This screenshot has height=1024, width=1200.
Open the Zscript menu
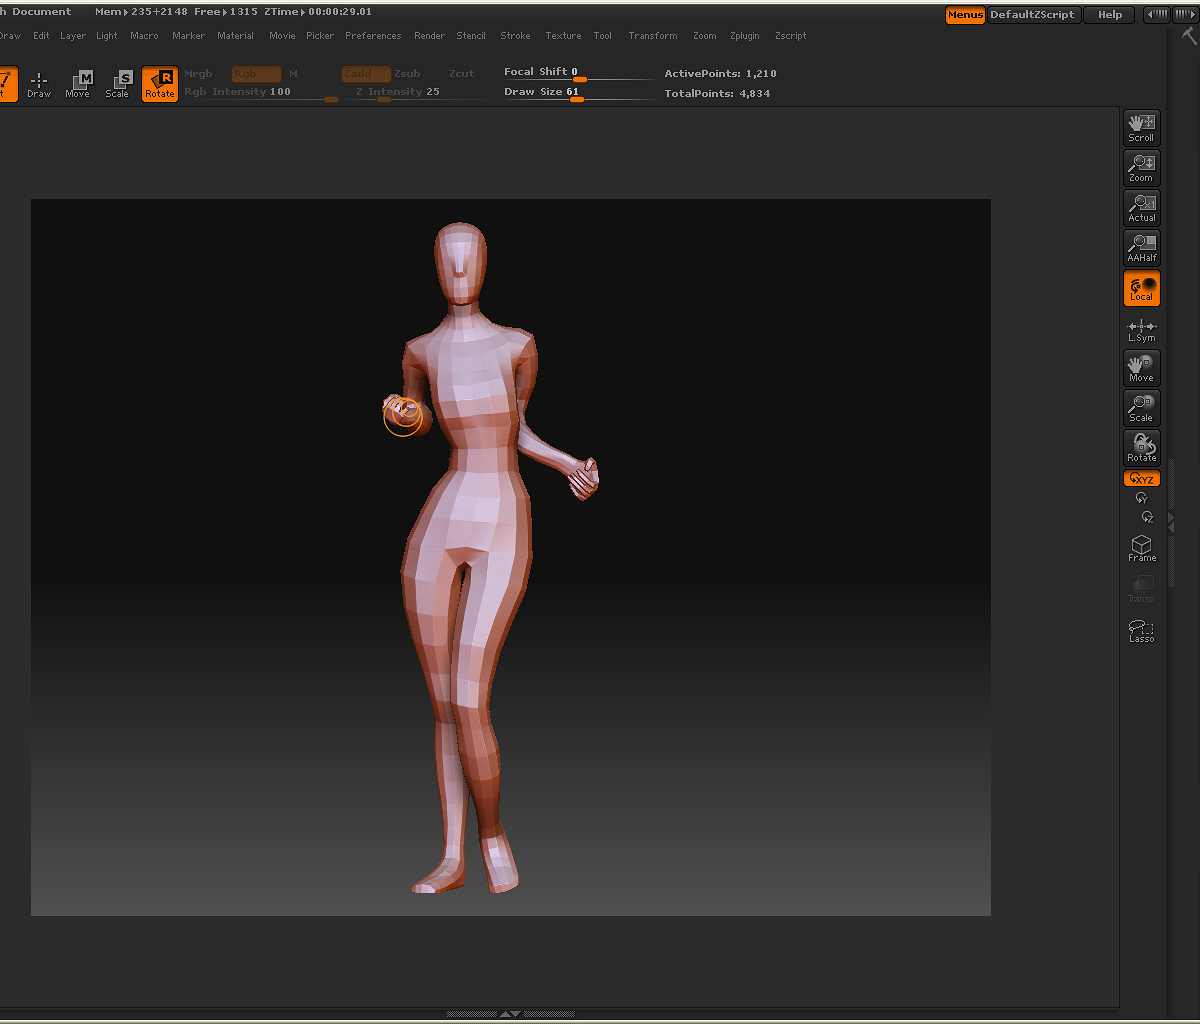click(x=791, y=36)
